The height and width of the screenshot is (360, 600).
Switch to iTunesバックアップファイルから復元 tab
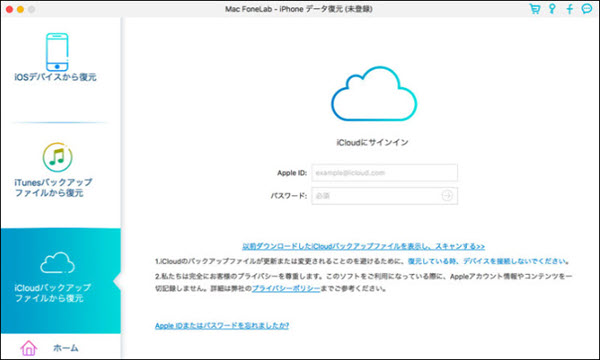(x=53, y=187)
